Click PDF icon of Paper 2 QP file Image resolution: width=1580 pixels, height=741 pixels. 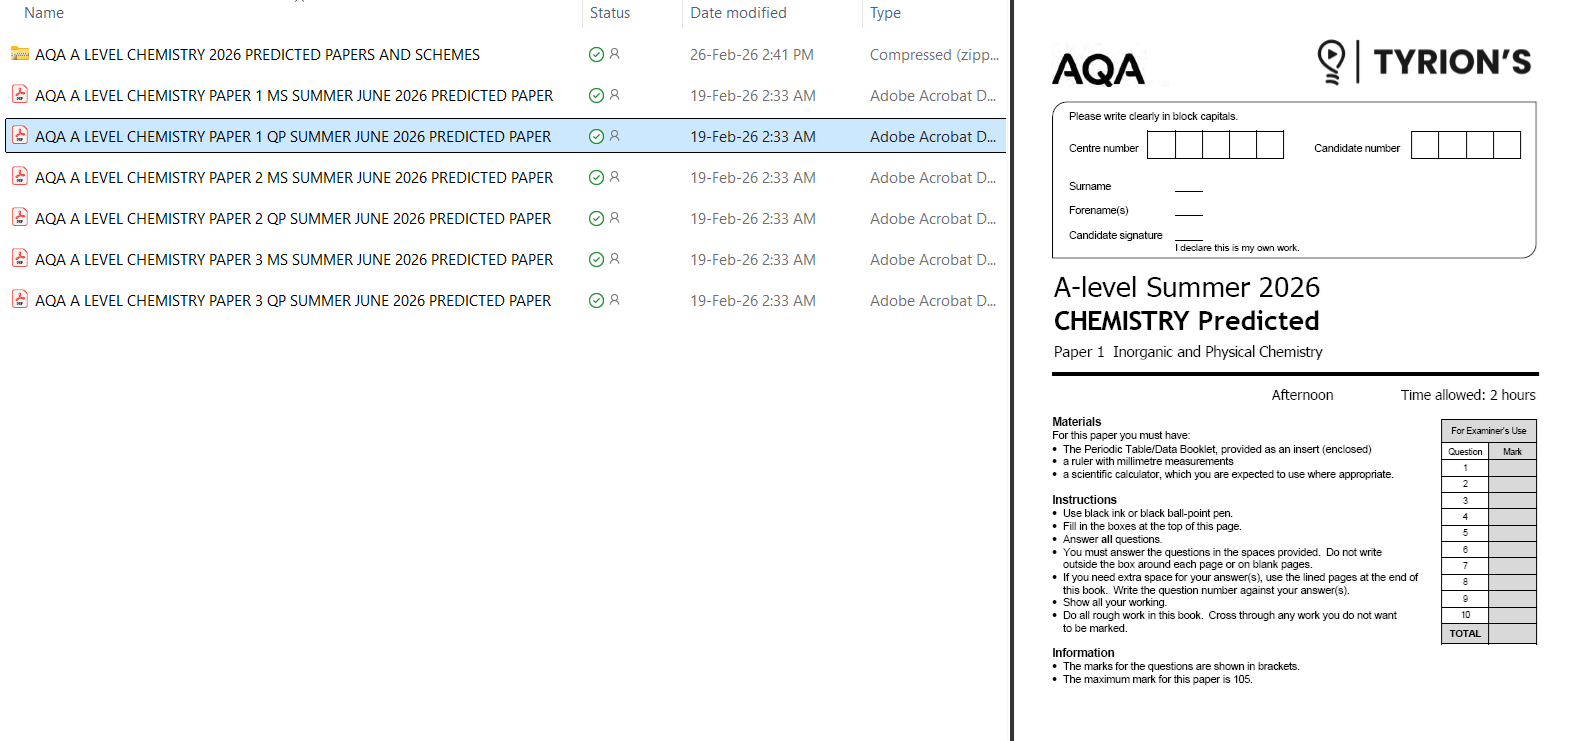point(20,218)
